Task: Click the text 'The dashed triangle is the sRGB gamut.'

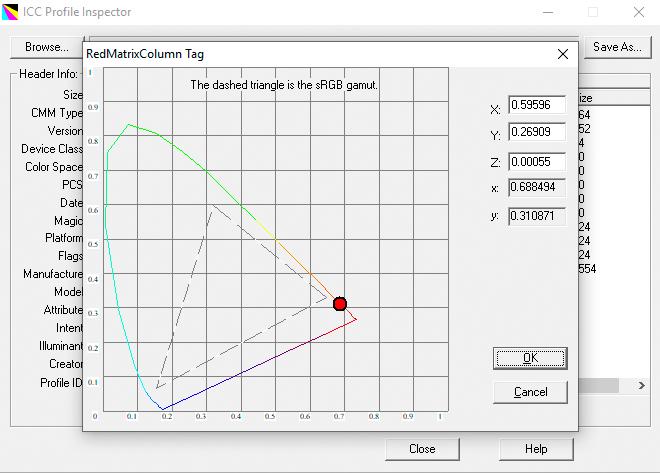Action: tap(284, 85)
